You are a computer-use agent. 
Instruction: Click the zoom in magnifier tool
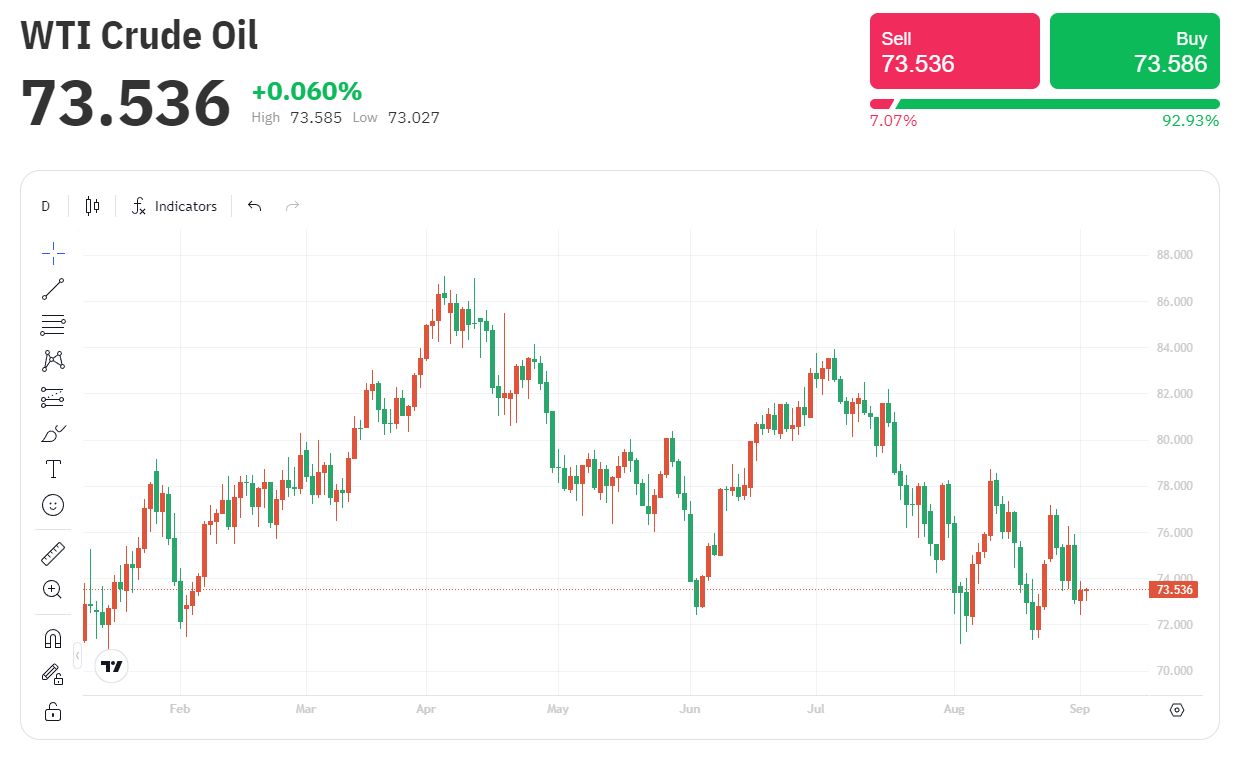53,589
